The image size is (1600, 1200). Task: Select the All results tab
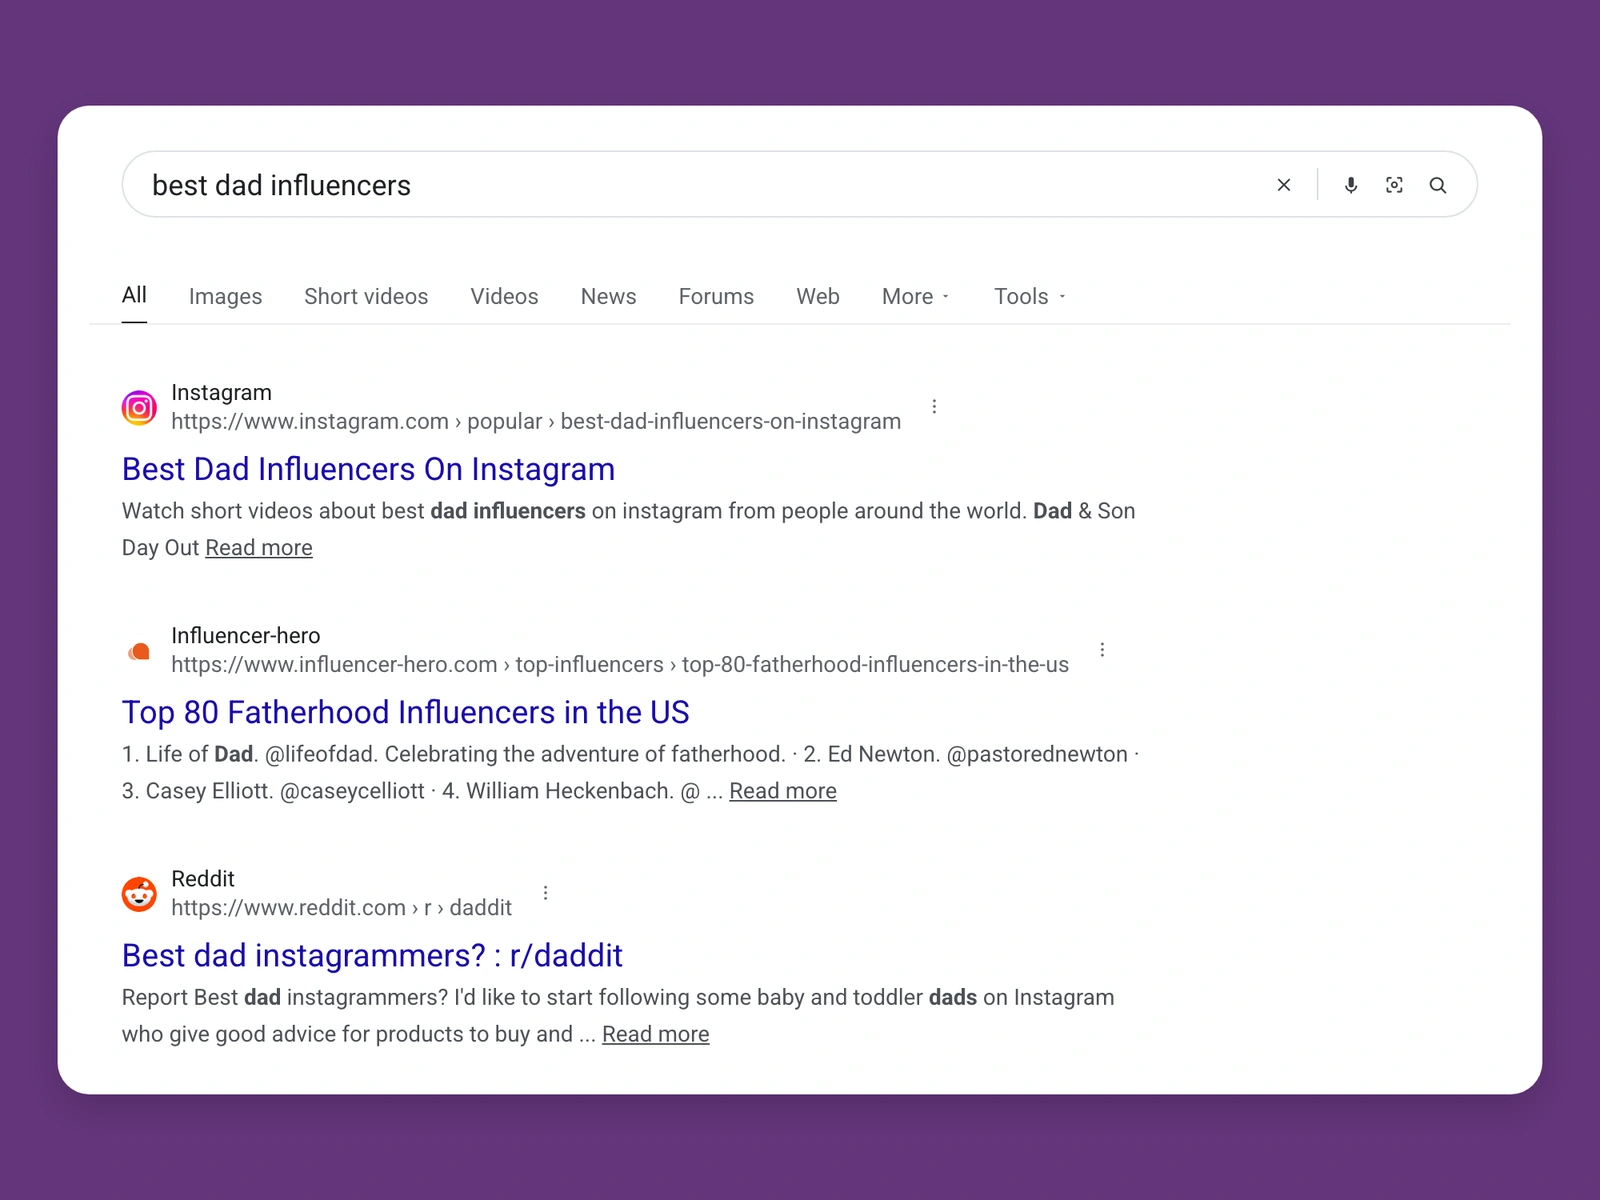point(134,295)
